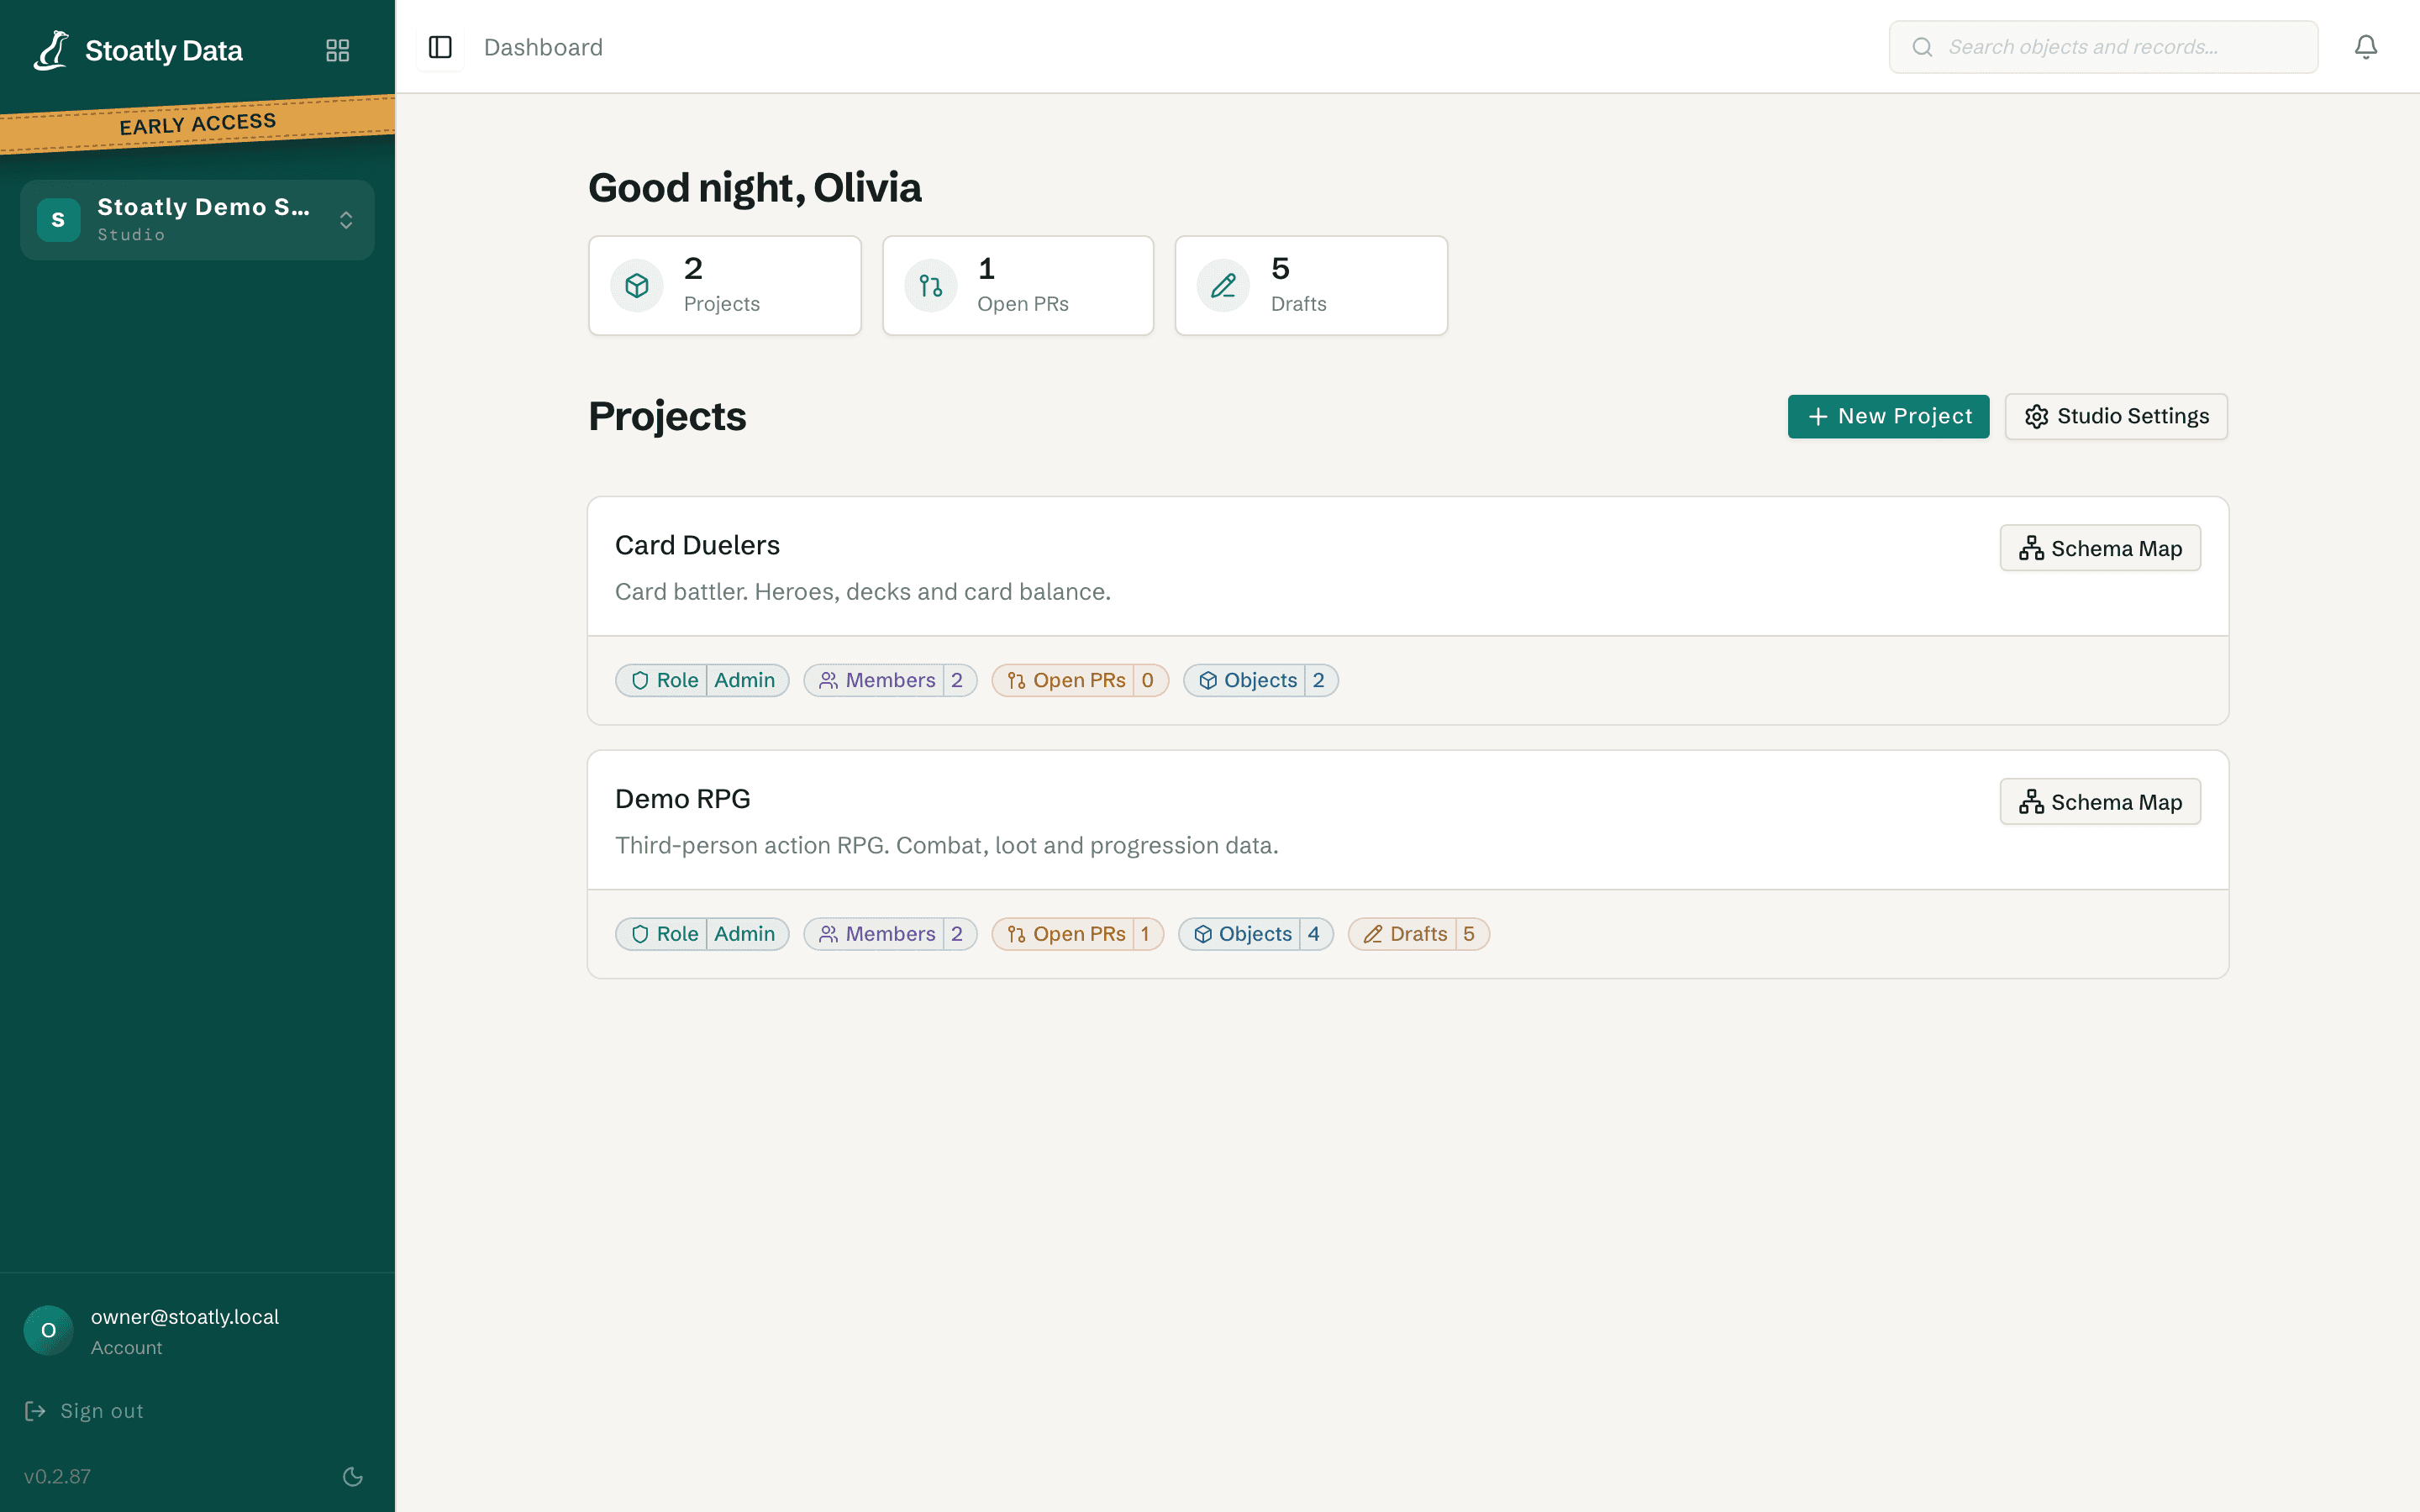Click the Open PRs 1 badge on Demo RPG
Screen dimensions: 2420x1512
pos(1078,934)
